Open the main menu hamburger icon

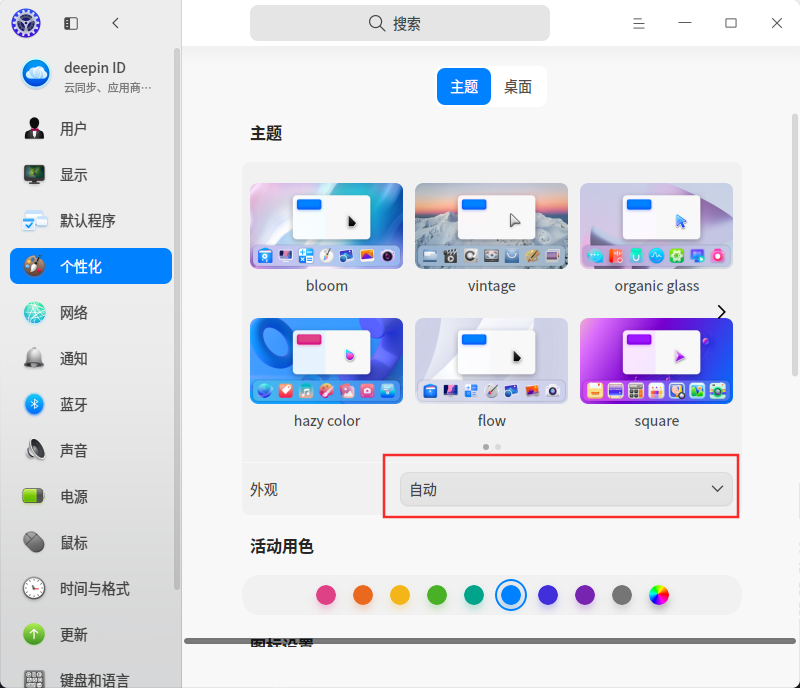click(638, 23)
